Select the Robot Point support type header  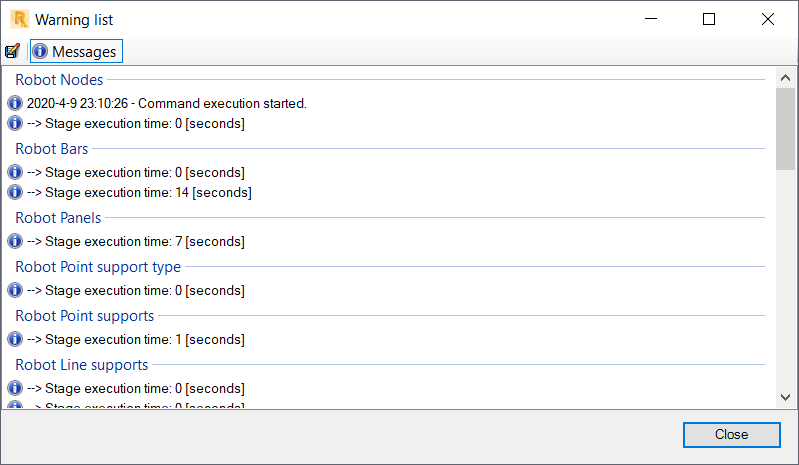point(98,266)
